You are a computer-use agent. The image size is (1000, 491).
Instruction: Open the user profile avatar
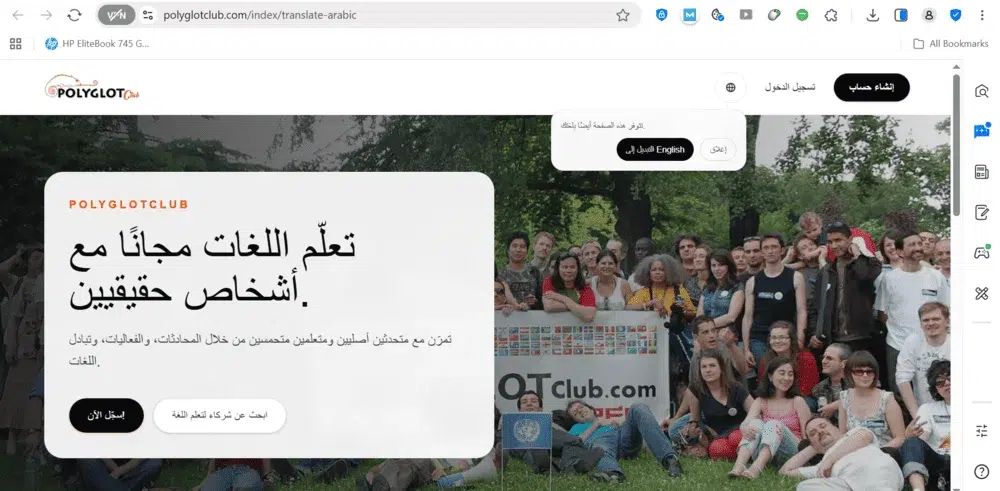coord(929,15)
